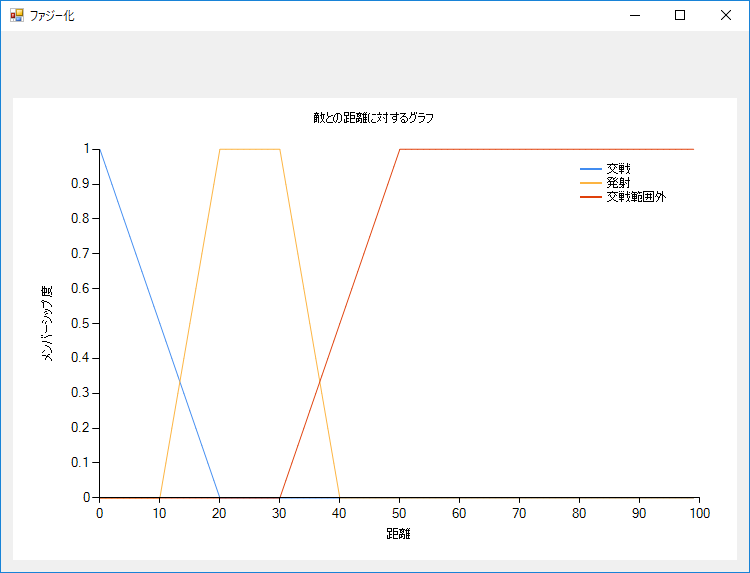750x573 pixels.
Task: Click the x-axis tick label 50
Action: coord(399,513)
